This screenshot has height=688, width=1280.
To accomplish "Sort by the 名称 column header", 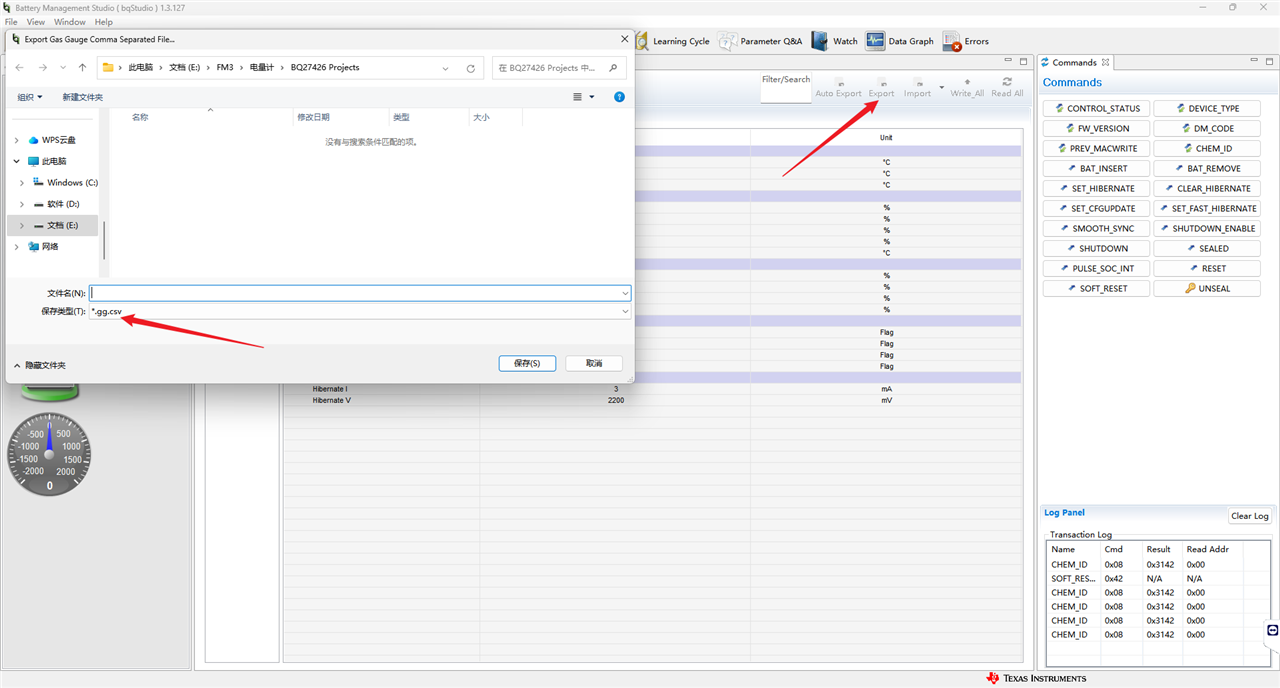I will click(x=140, y=117).
